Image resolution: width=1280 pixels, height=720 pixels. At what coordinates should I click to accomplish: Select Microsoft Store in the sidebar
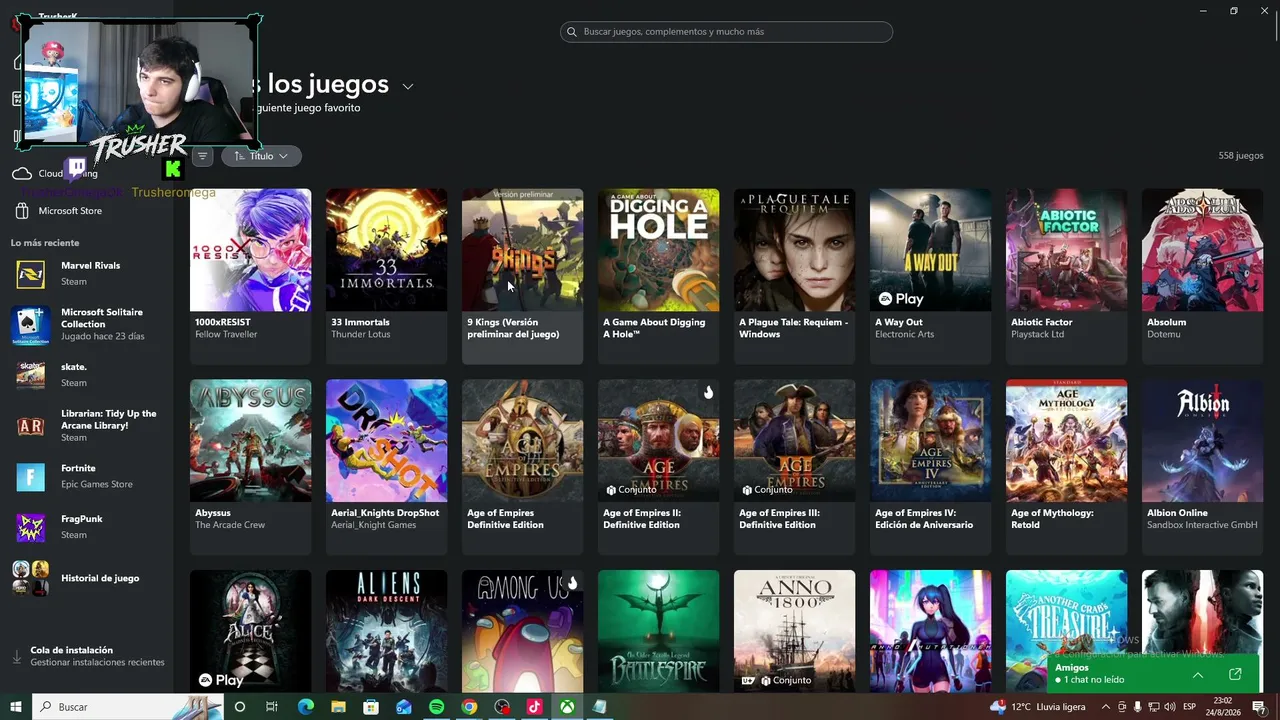tap(70, 211)
